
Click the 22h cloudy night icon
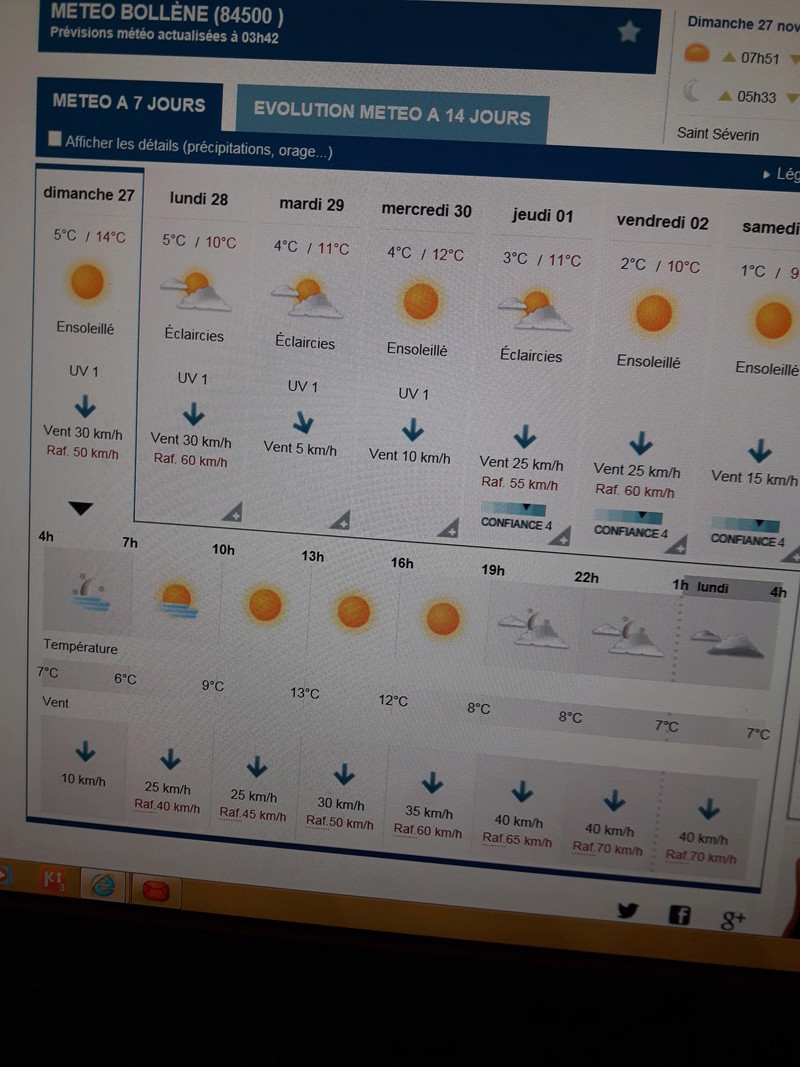pyautogui.click(x=628, y=637)
